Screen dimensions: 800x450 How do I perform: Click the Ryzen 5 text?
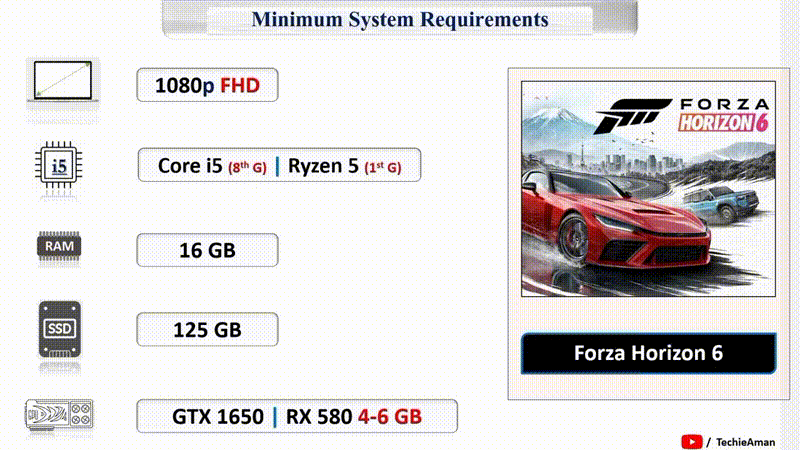323,166
